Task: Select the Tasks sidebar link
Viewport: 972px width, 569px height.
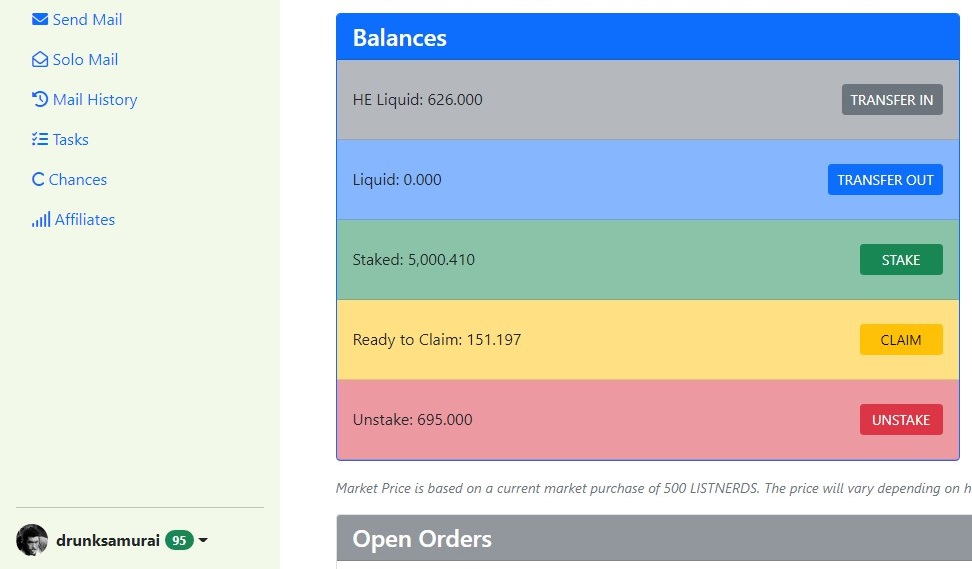Action: [60, 139]
